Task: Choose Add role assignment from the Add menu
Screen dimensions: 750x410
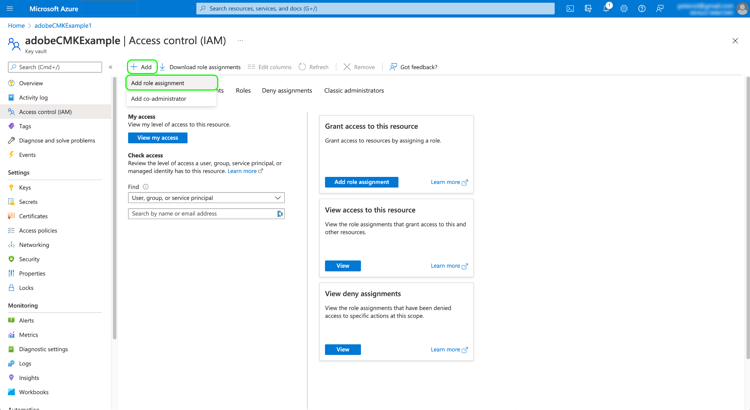Action: (x=171, y=83)
